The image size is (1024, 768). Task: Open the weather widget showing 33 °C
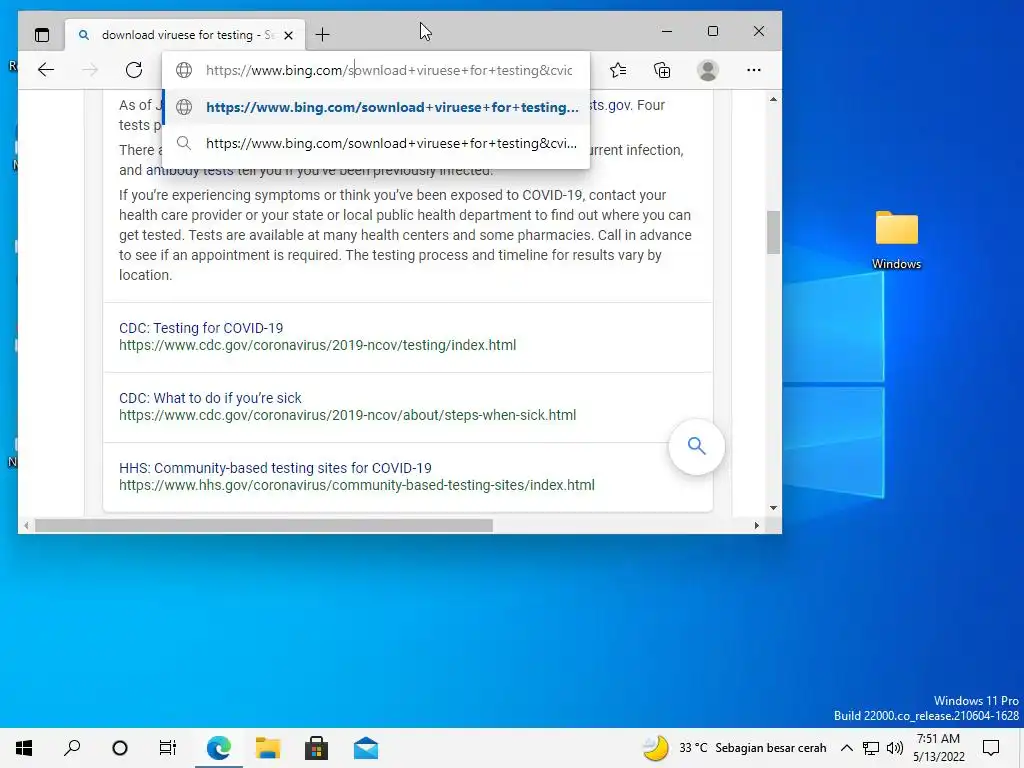pos(734,748)
